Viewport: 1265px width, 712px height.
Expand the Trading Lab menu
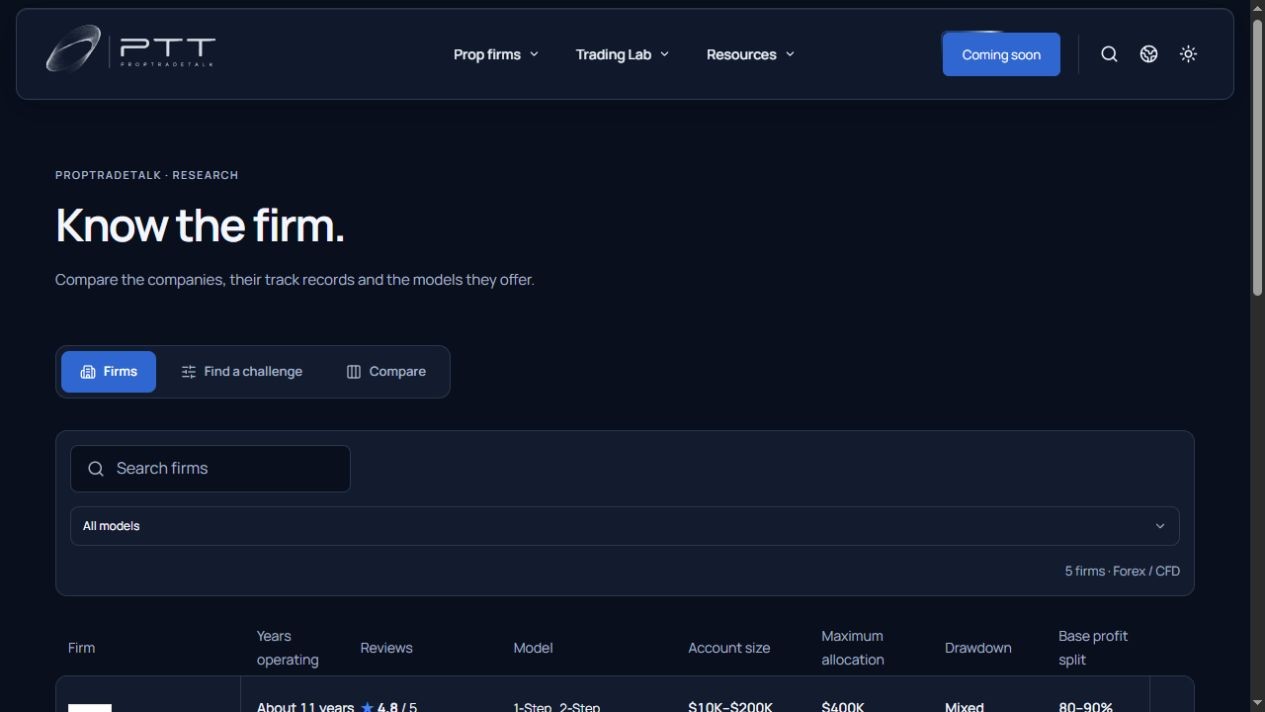pos(622,54)
